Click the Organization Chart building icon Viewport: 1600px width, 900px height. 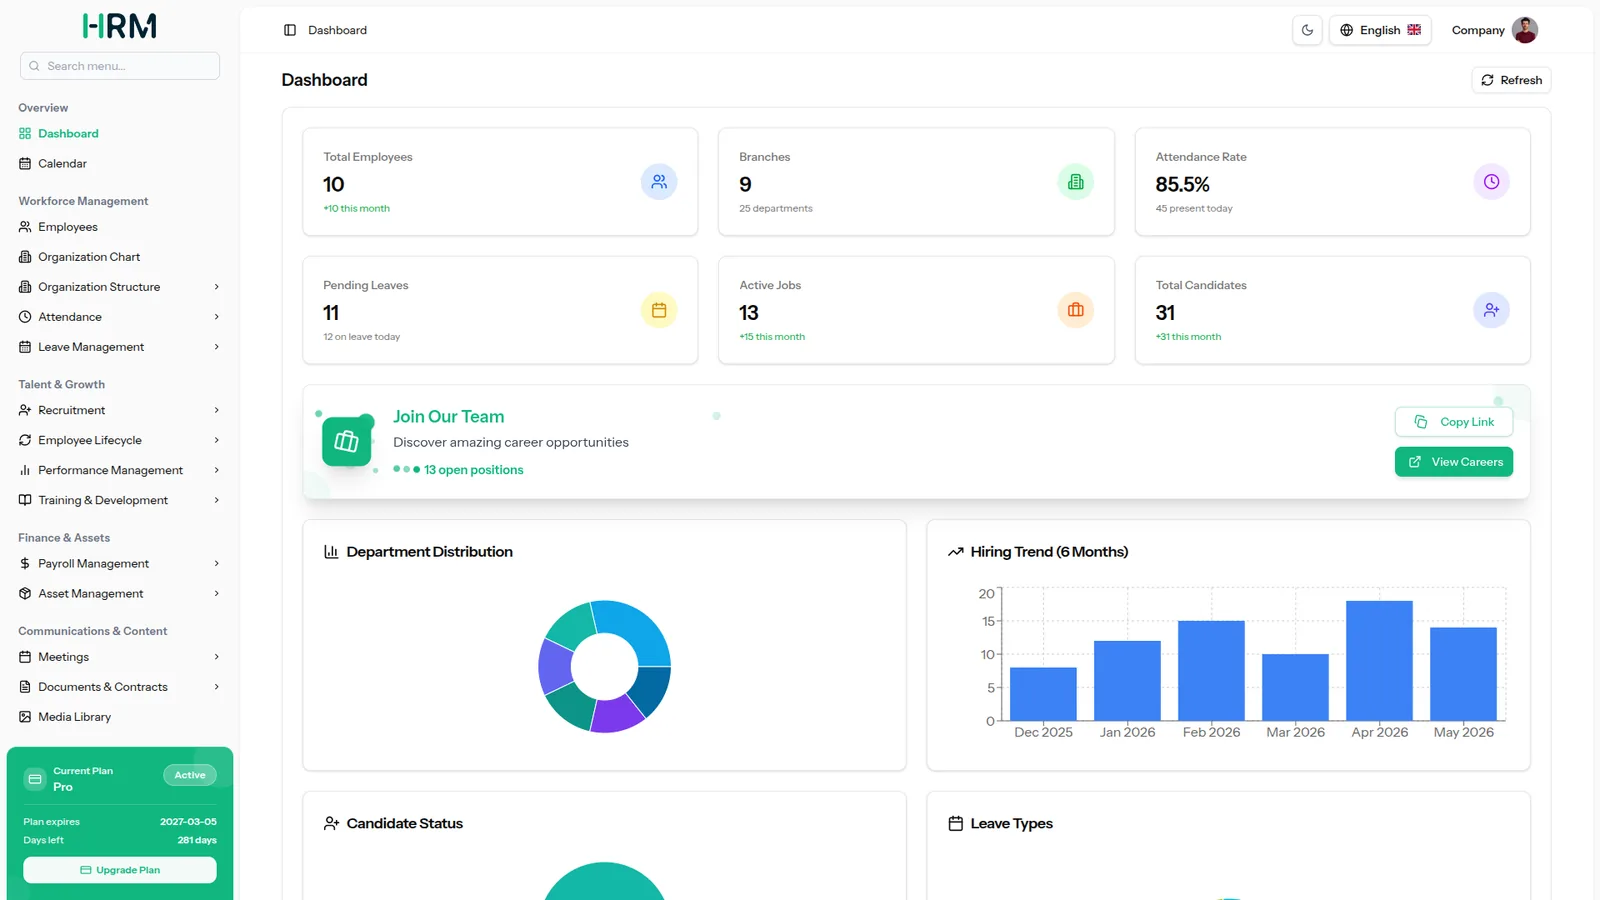click(x=25, y=257)
